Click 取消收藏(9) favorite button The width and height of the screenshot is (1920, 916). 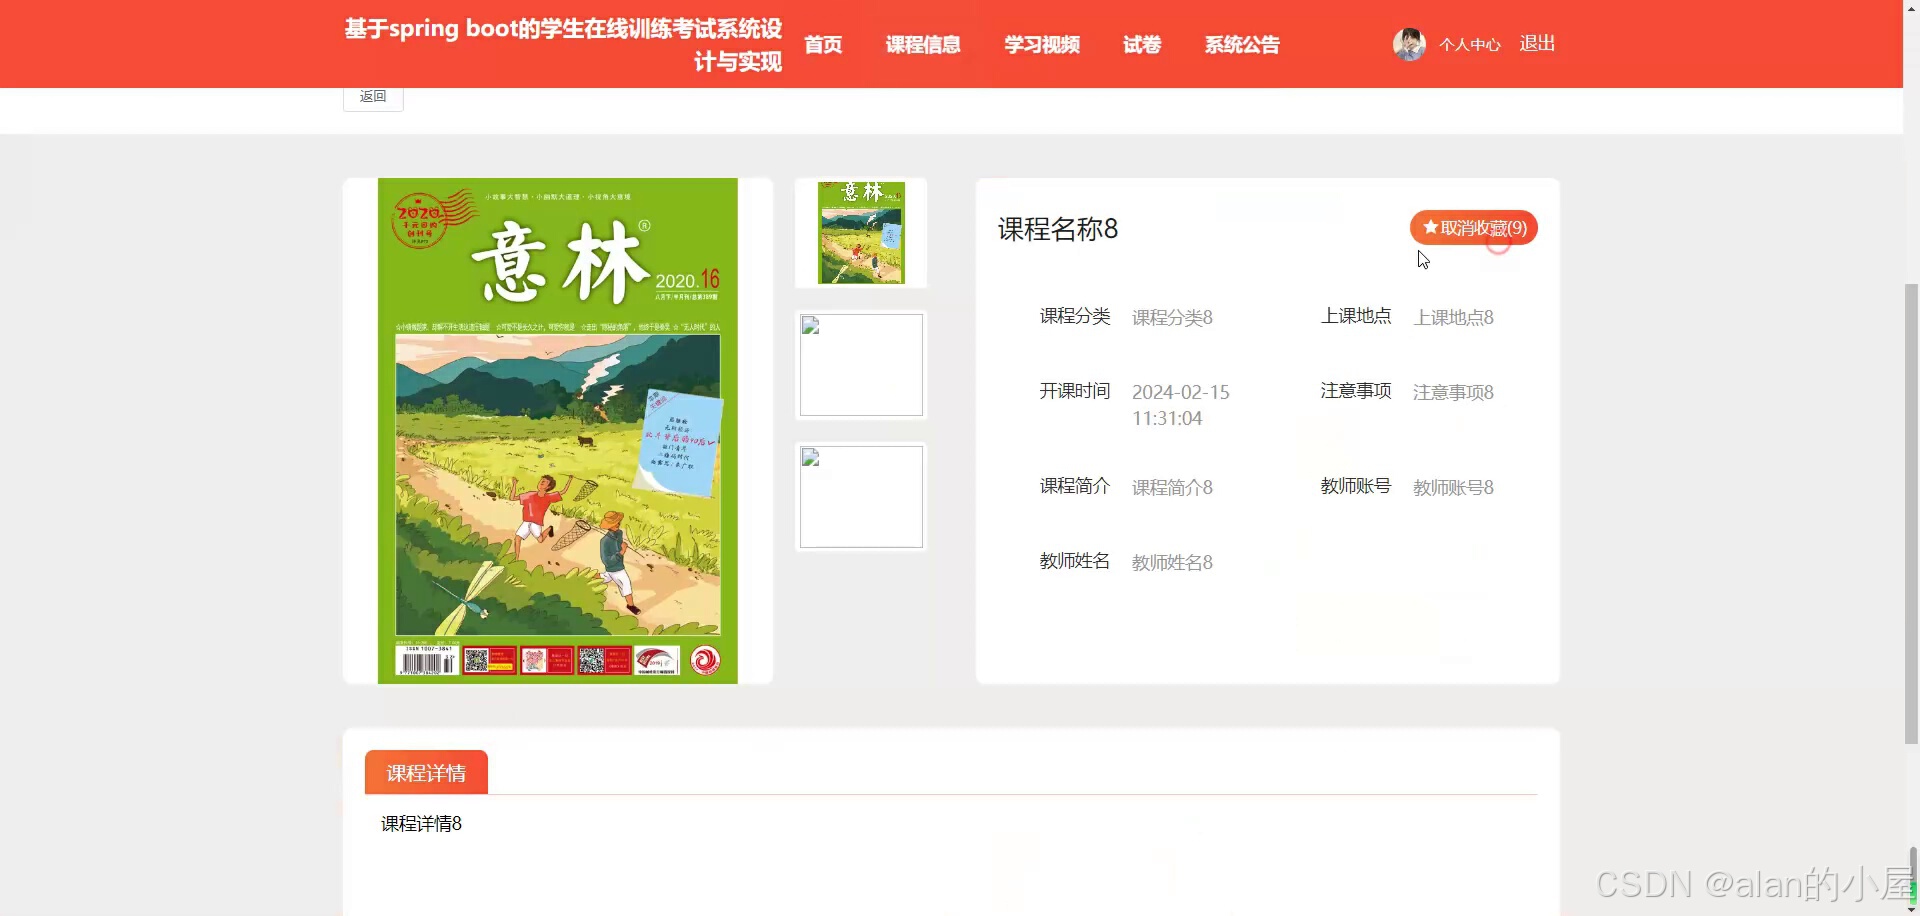(x=1474, y=228)
